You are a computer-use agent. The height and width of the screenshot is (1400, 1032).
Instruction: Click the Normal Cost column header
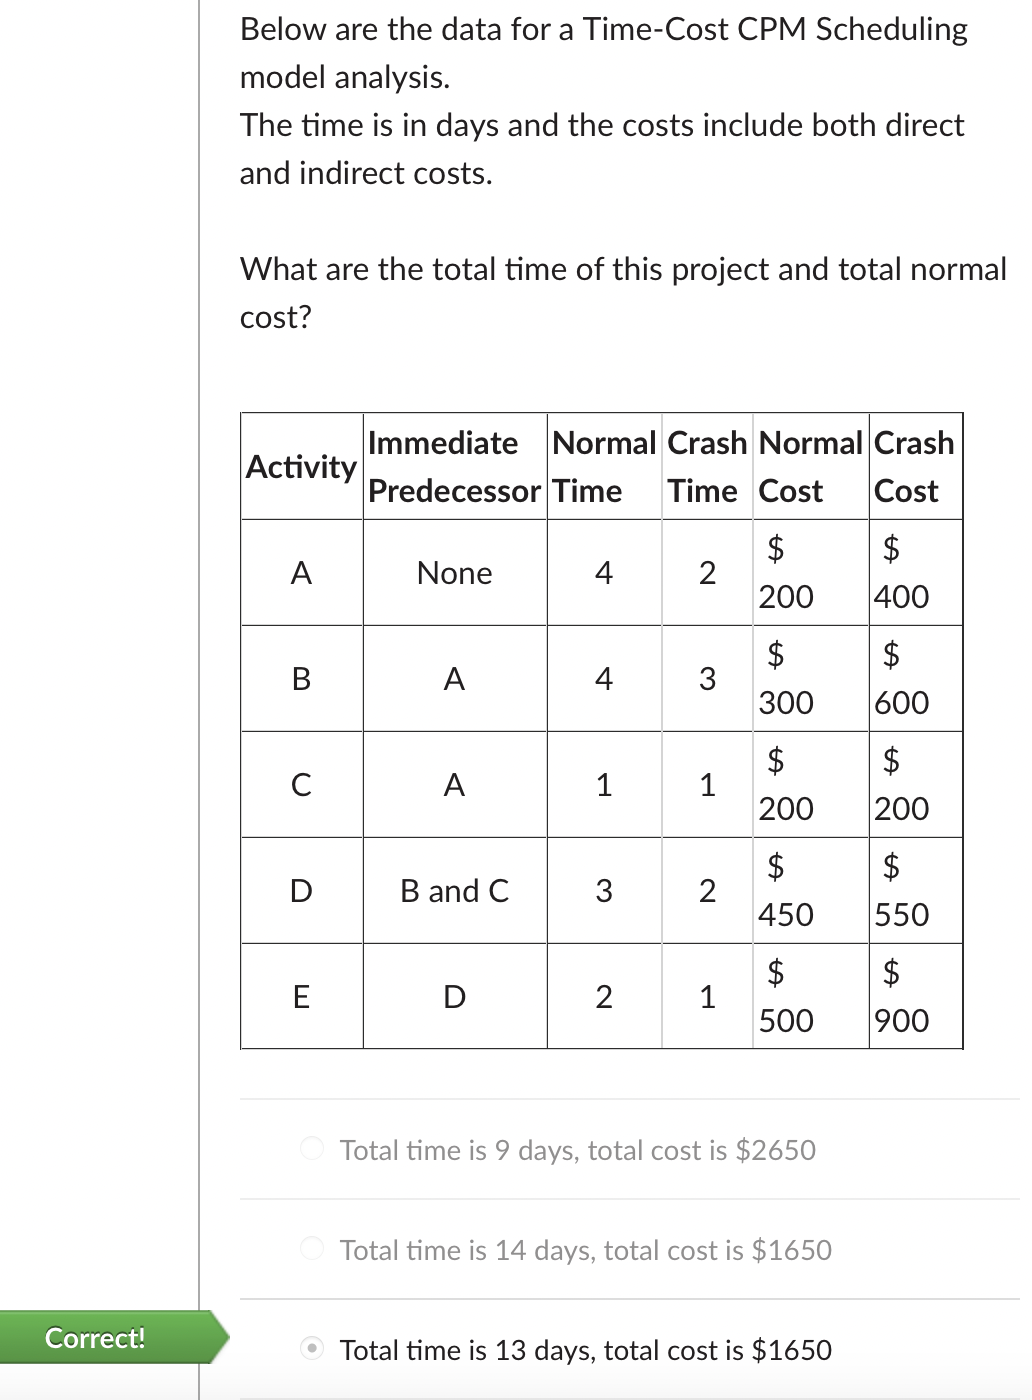tap(809, 466)
